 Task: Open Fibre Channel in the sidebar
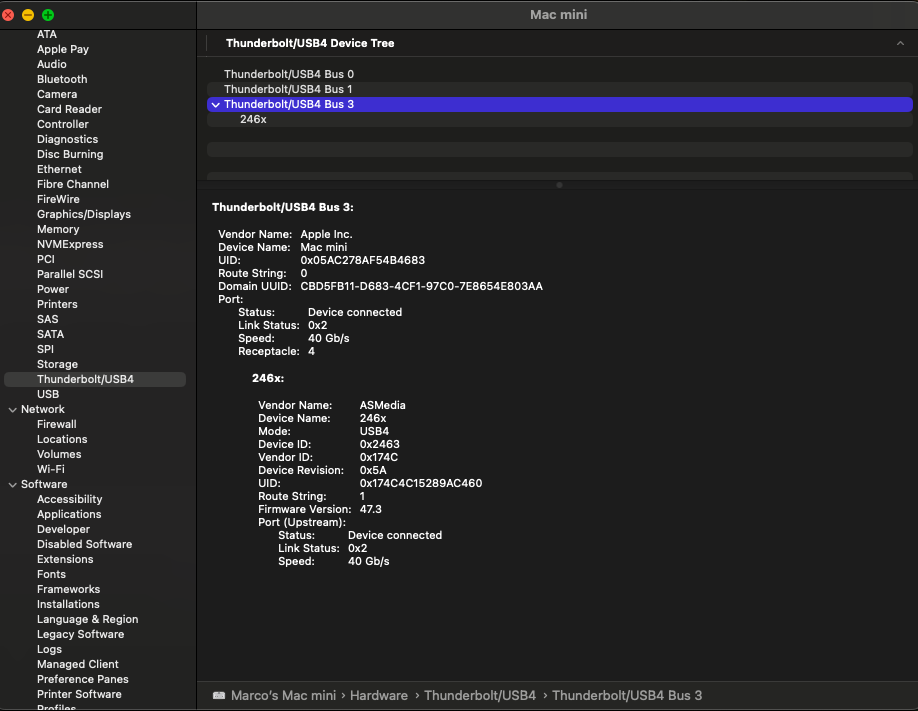pos(73,184)
